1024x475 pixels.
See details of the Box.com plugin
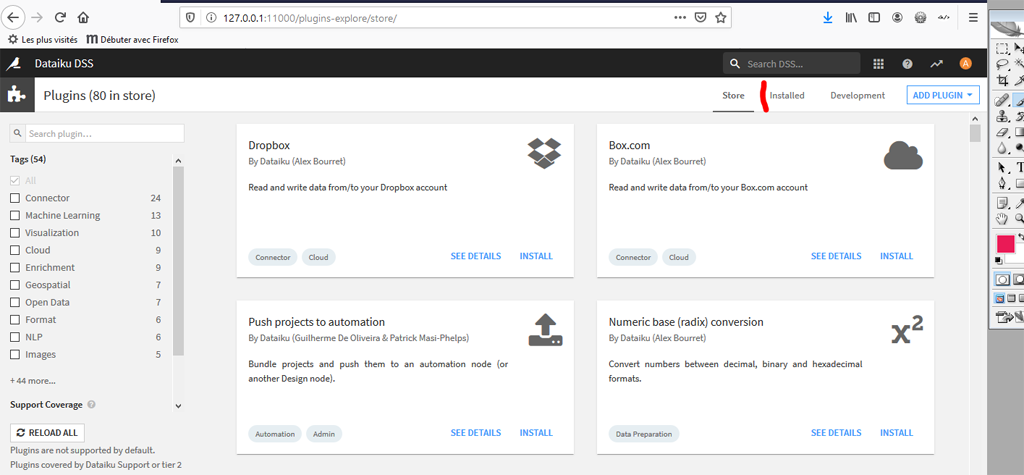click(836, 256)
